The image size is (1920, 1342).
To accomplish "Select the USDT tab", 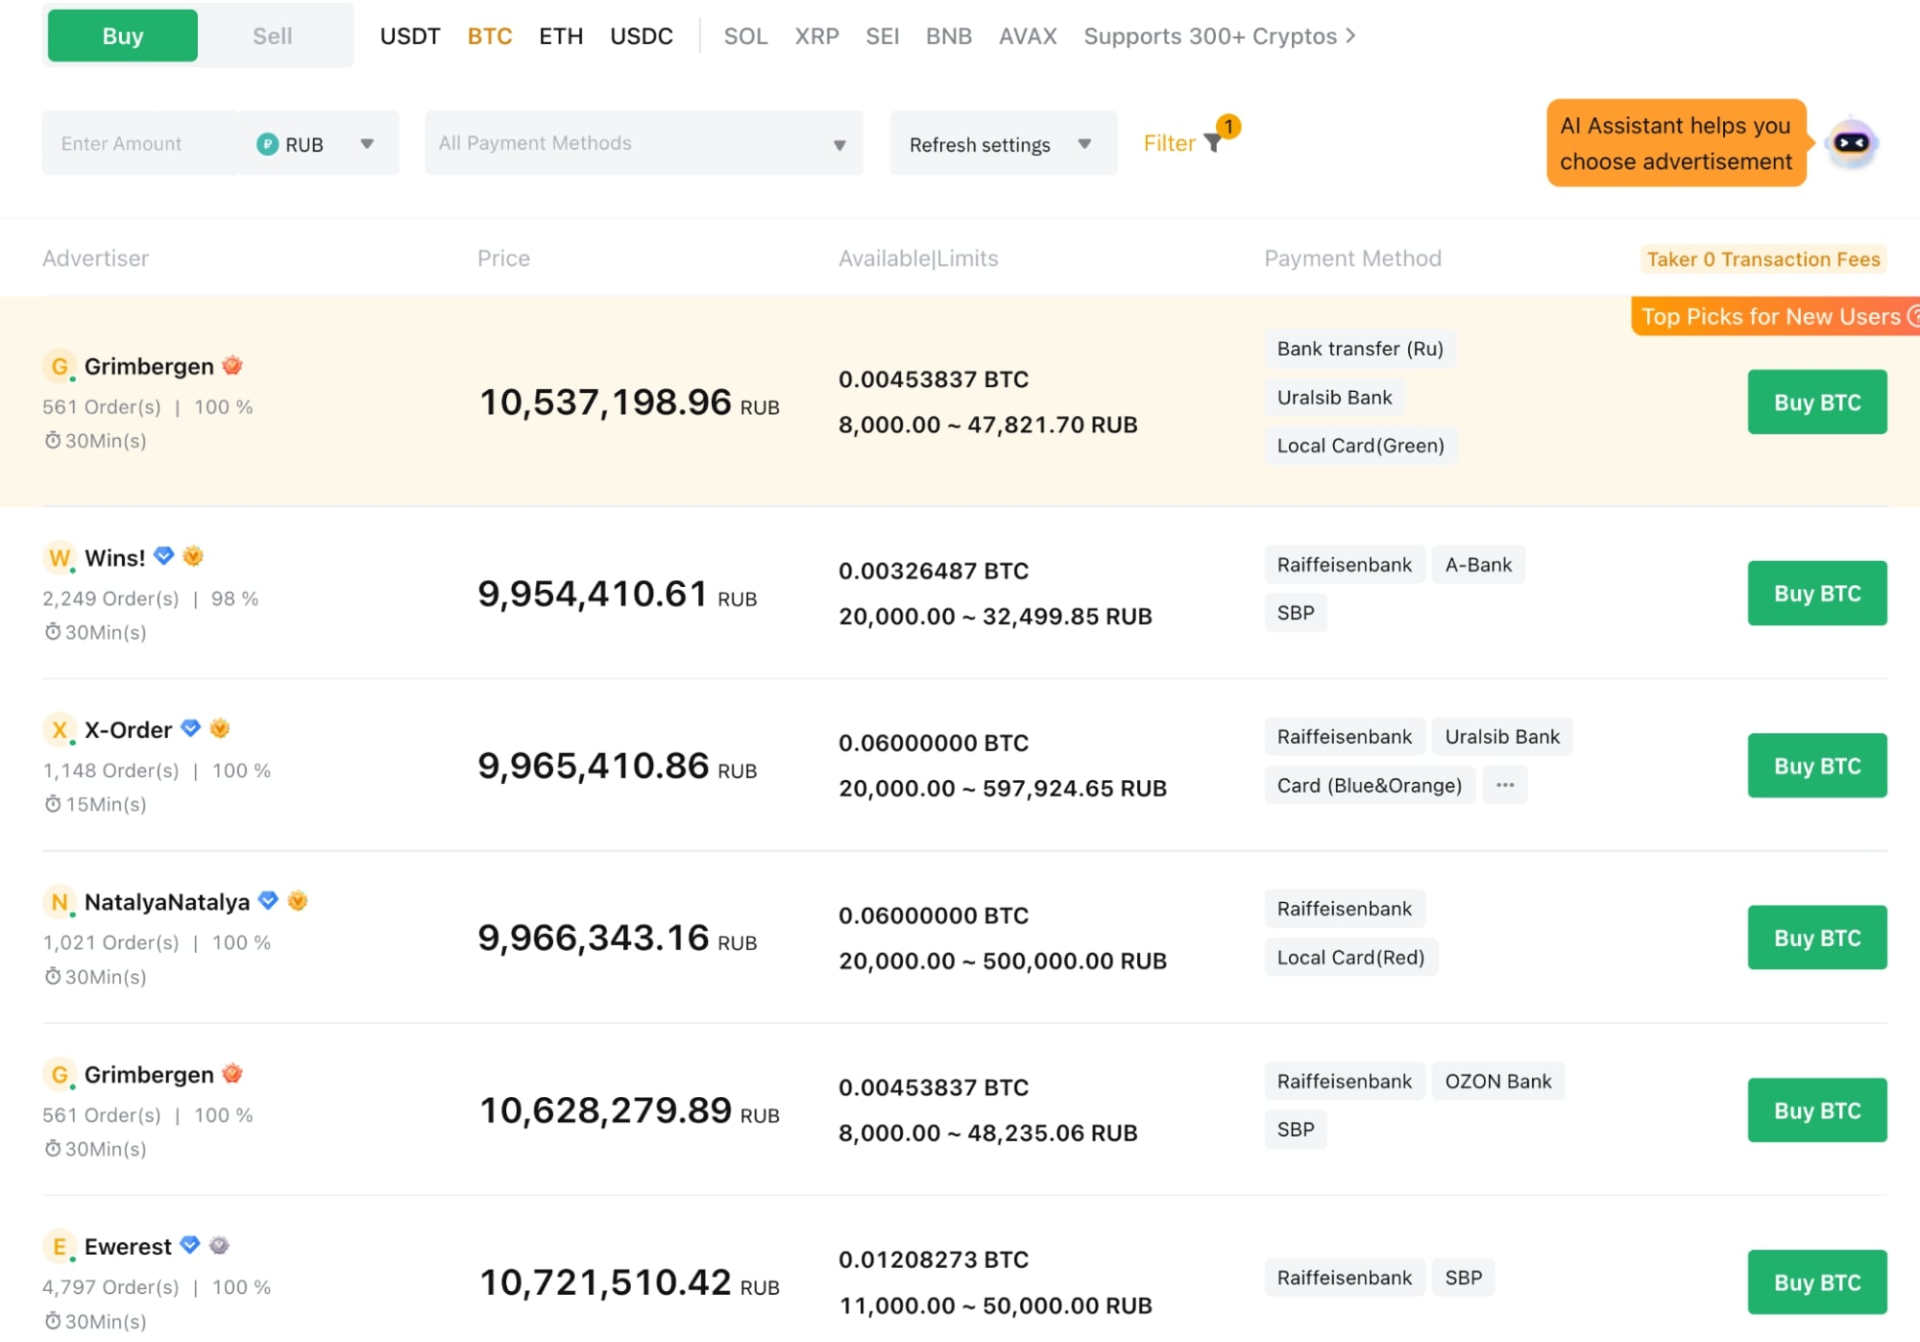I will click(409, 35).
